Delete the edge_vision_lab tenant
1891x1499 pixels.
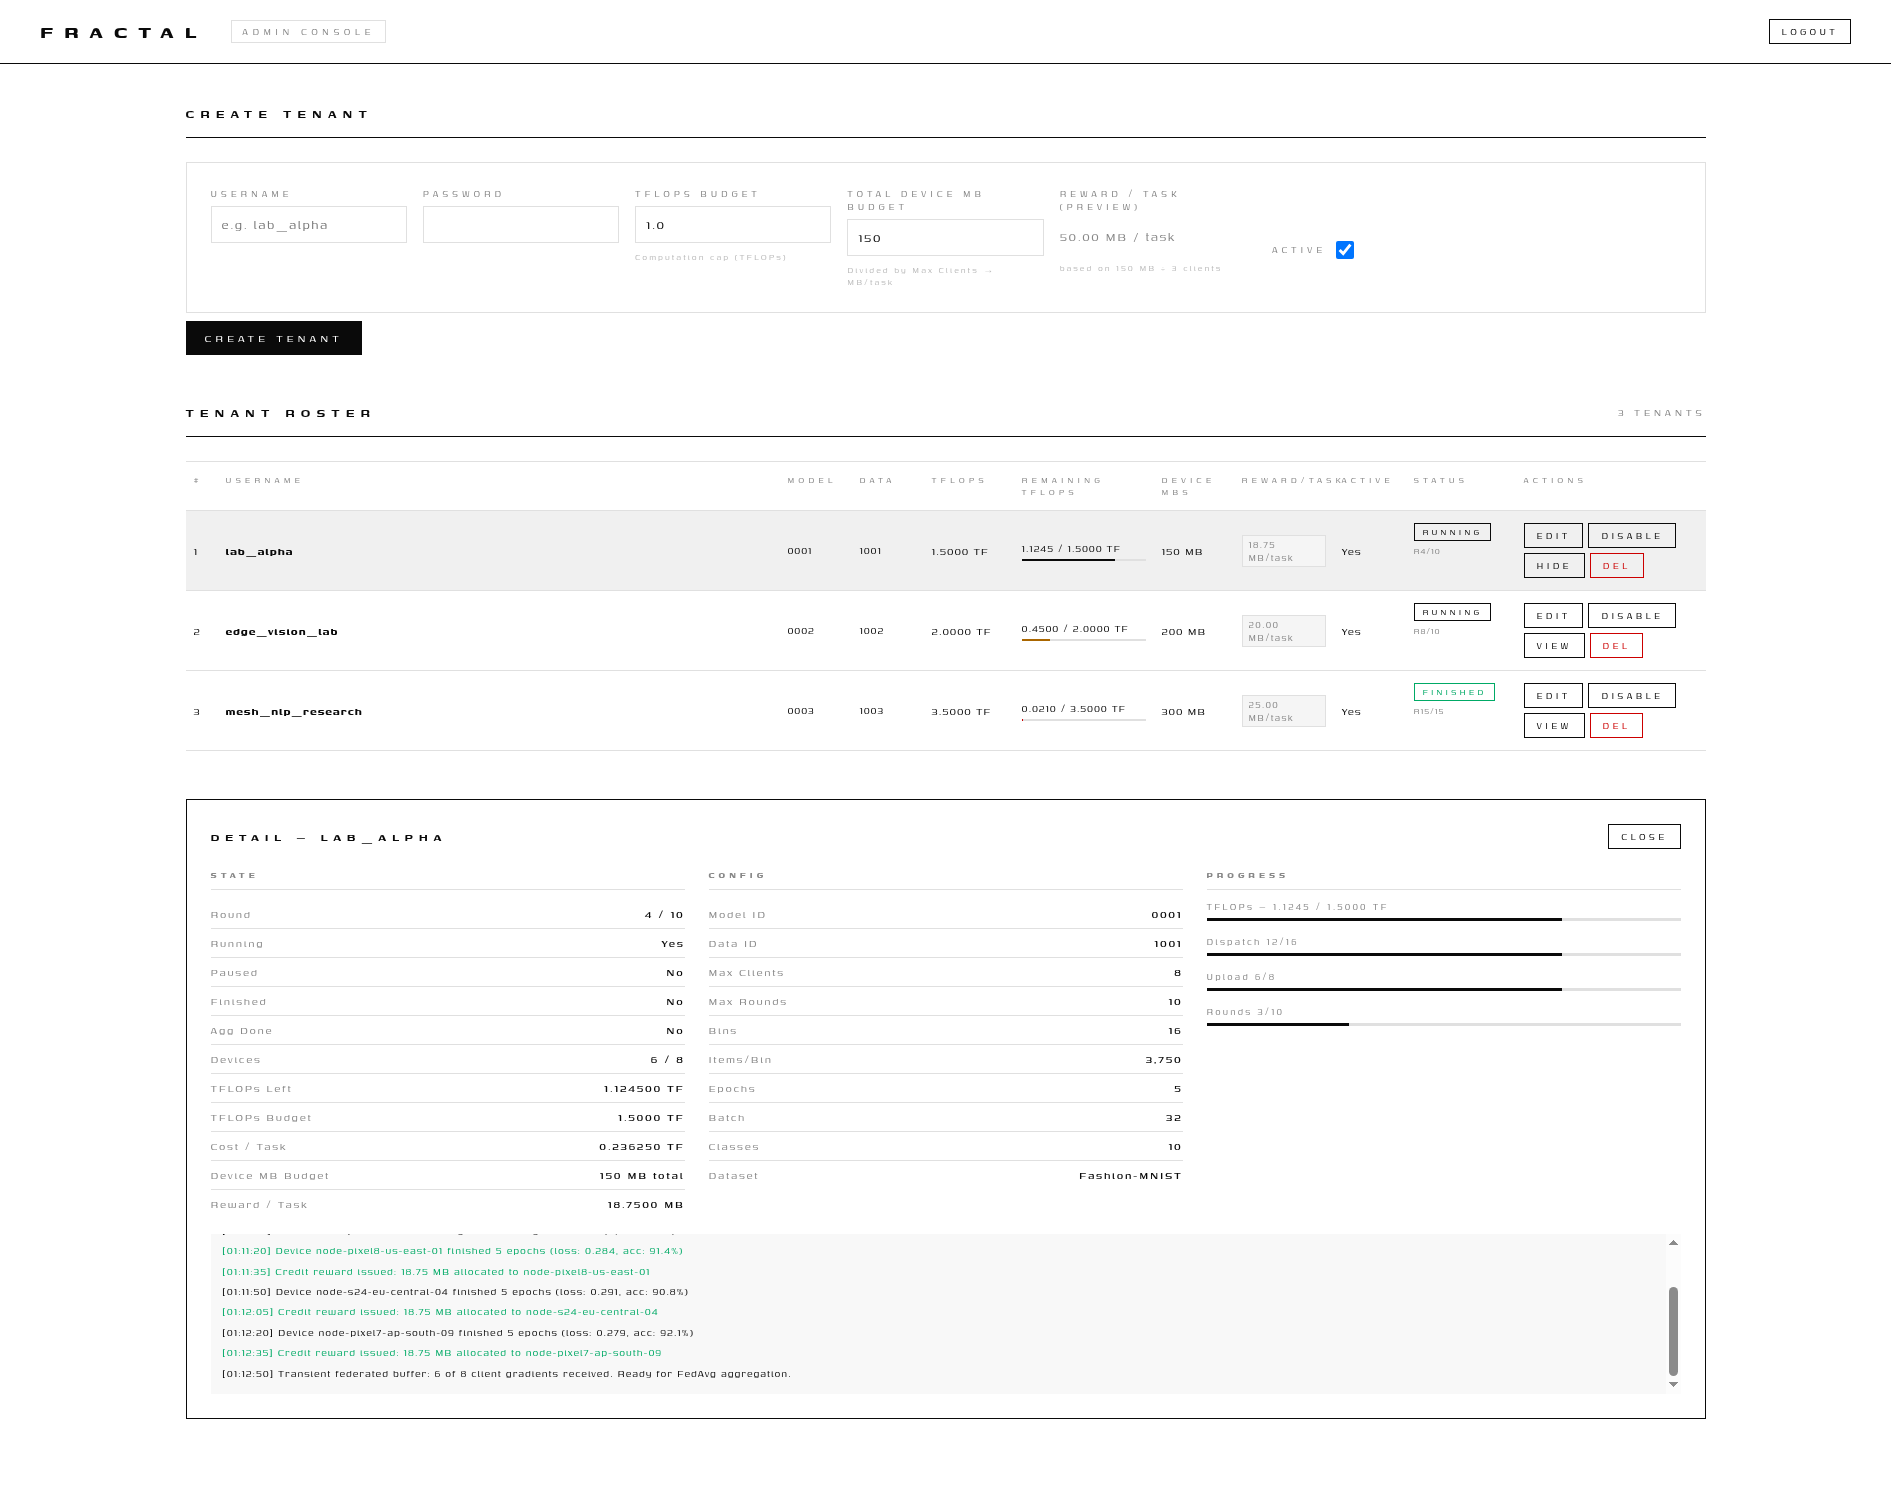click(1617, 646)
